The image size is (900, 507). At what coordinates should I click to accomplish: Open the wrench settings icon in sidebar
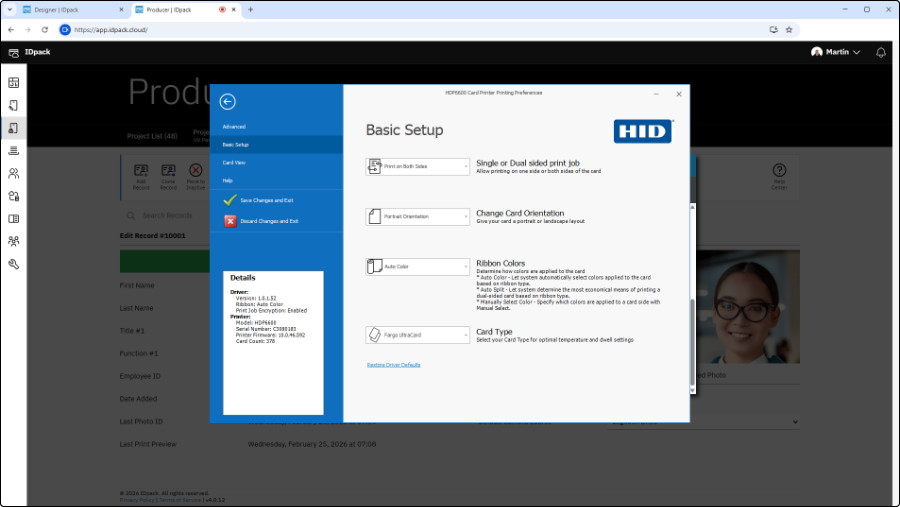(14, 264)
